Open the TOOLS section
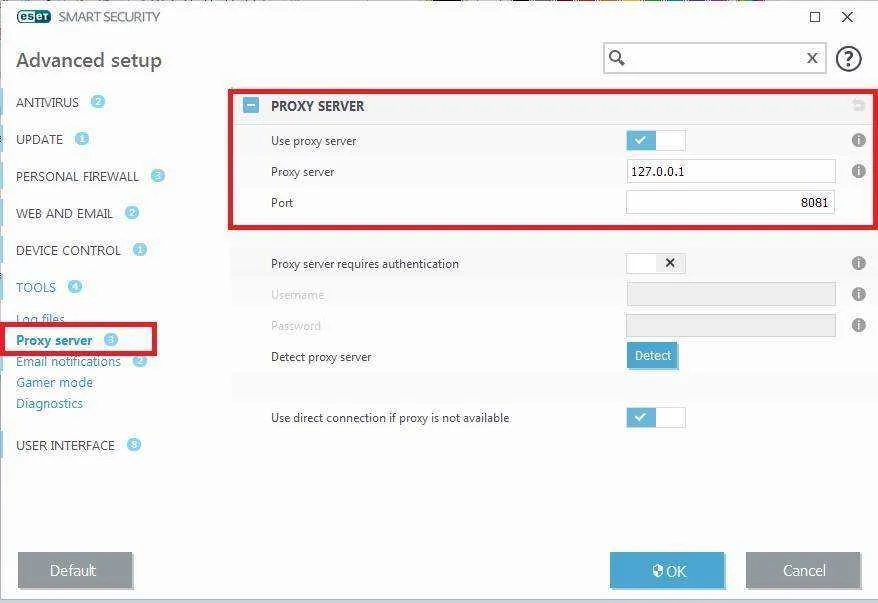Screen dimensions: 878x603 (x=36, y=287)
